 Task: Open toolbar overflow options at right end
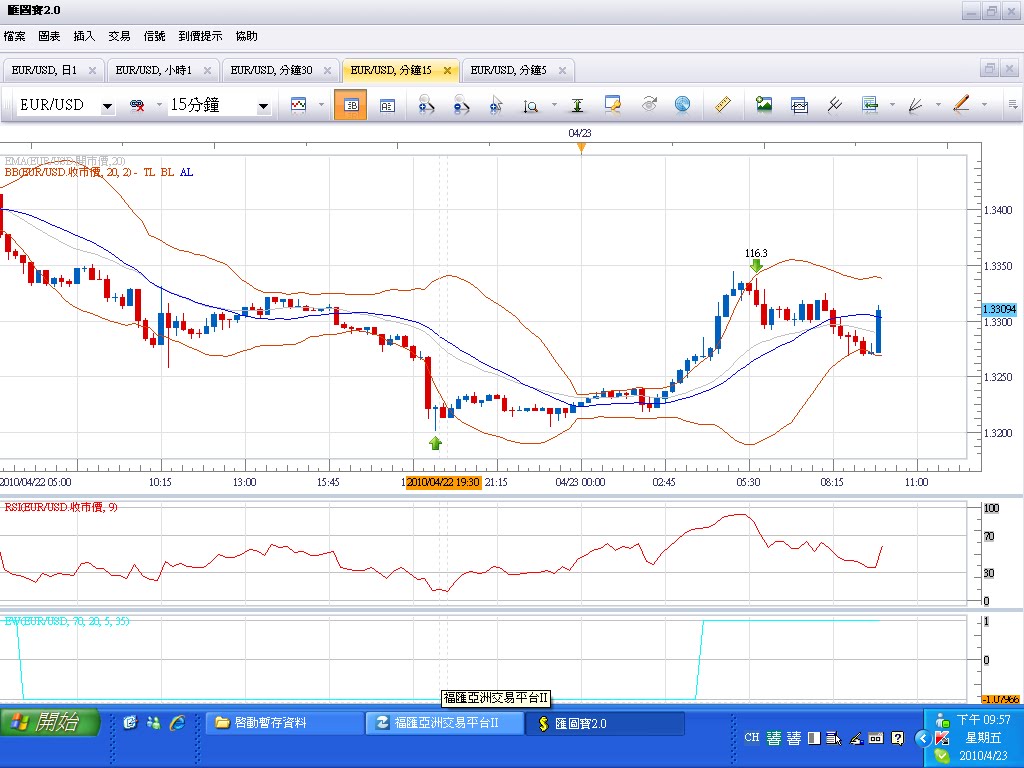coord(1013,104)
